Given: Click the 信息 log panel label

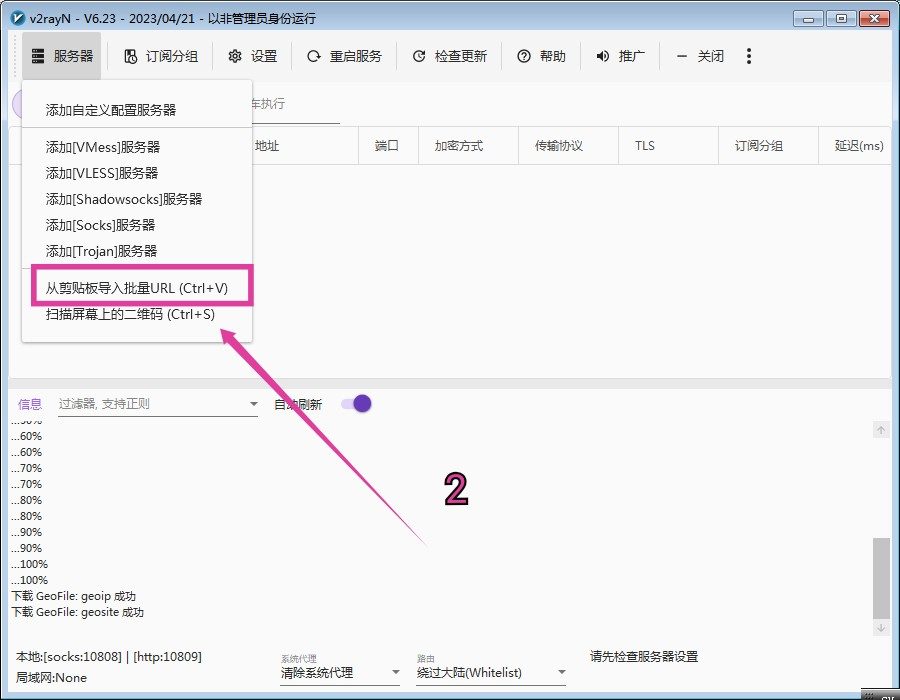Looking at the screenshot, I should click(30, 405).
